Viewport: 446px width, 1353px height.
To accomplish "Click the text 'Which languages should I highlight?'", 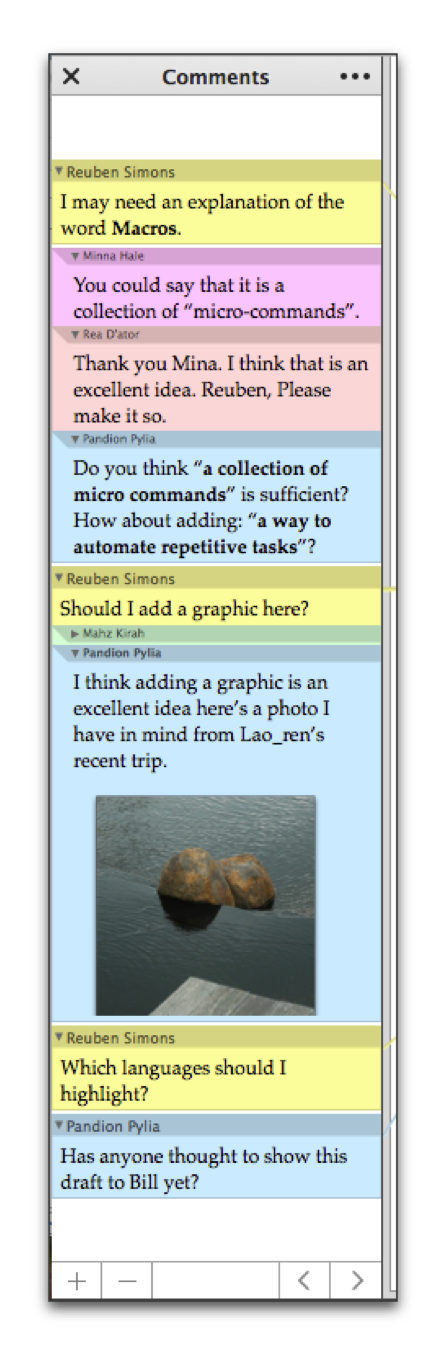I will (x=173, y=1081).
